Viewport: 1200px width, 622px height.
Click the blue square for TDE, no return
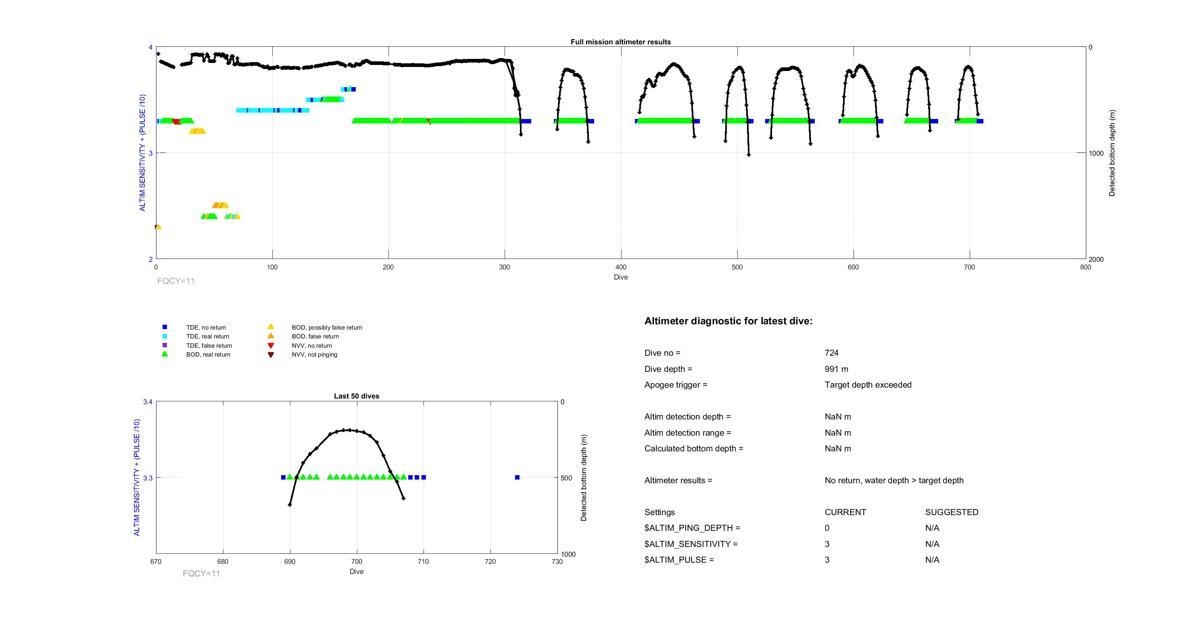(x=165, y=327)
